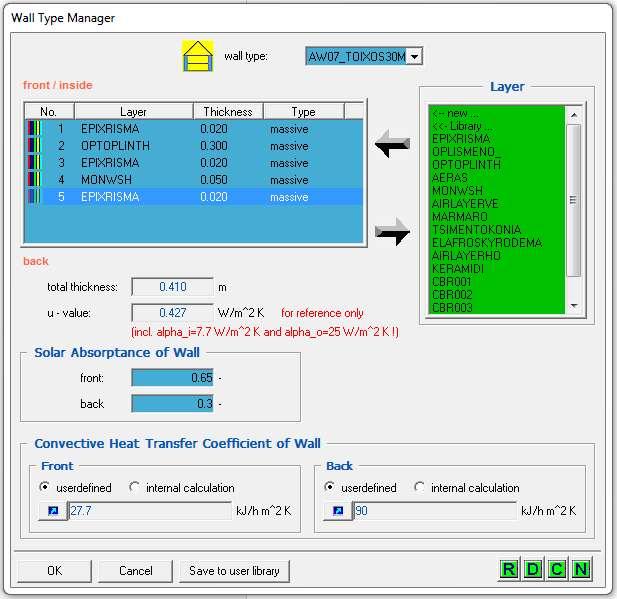Screen dimensions: 617x599
Task: Open the wall type dropdown AW07_TOIXOS30M
Action: click(x=414, y=57)
